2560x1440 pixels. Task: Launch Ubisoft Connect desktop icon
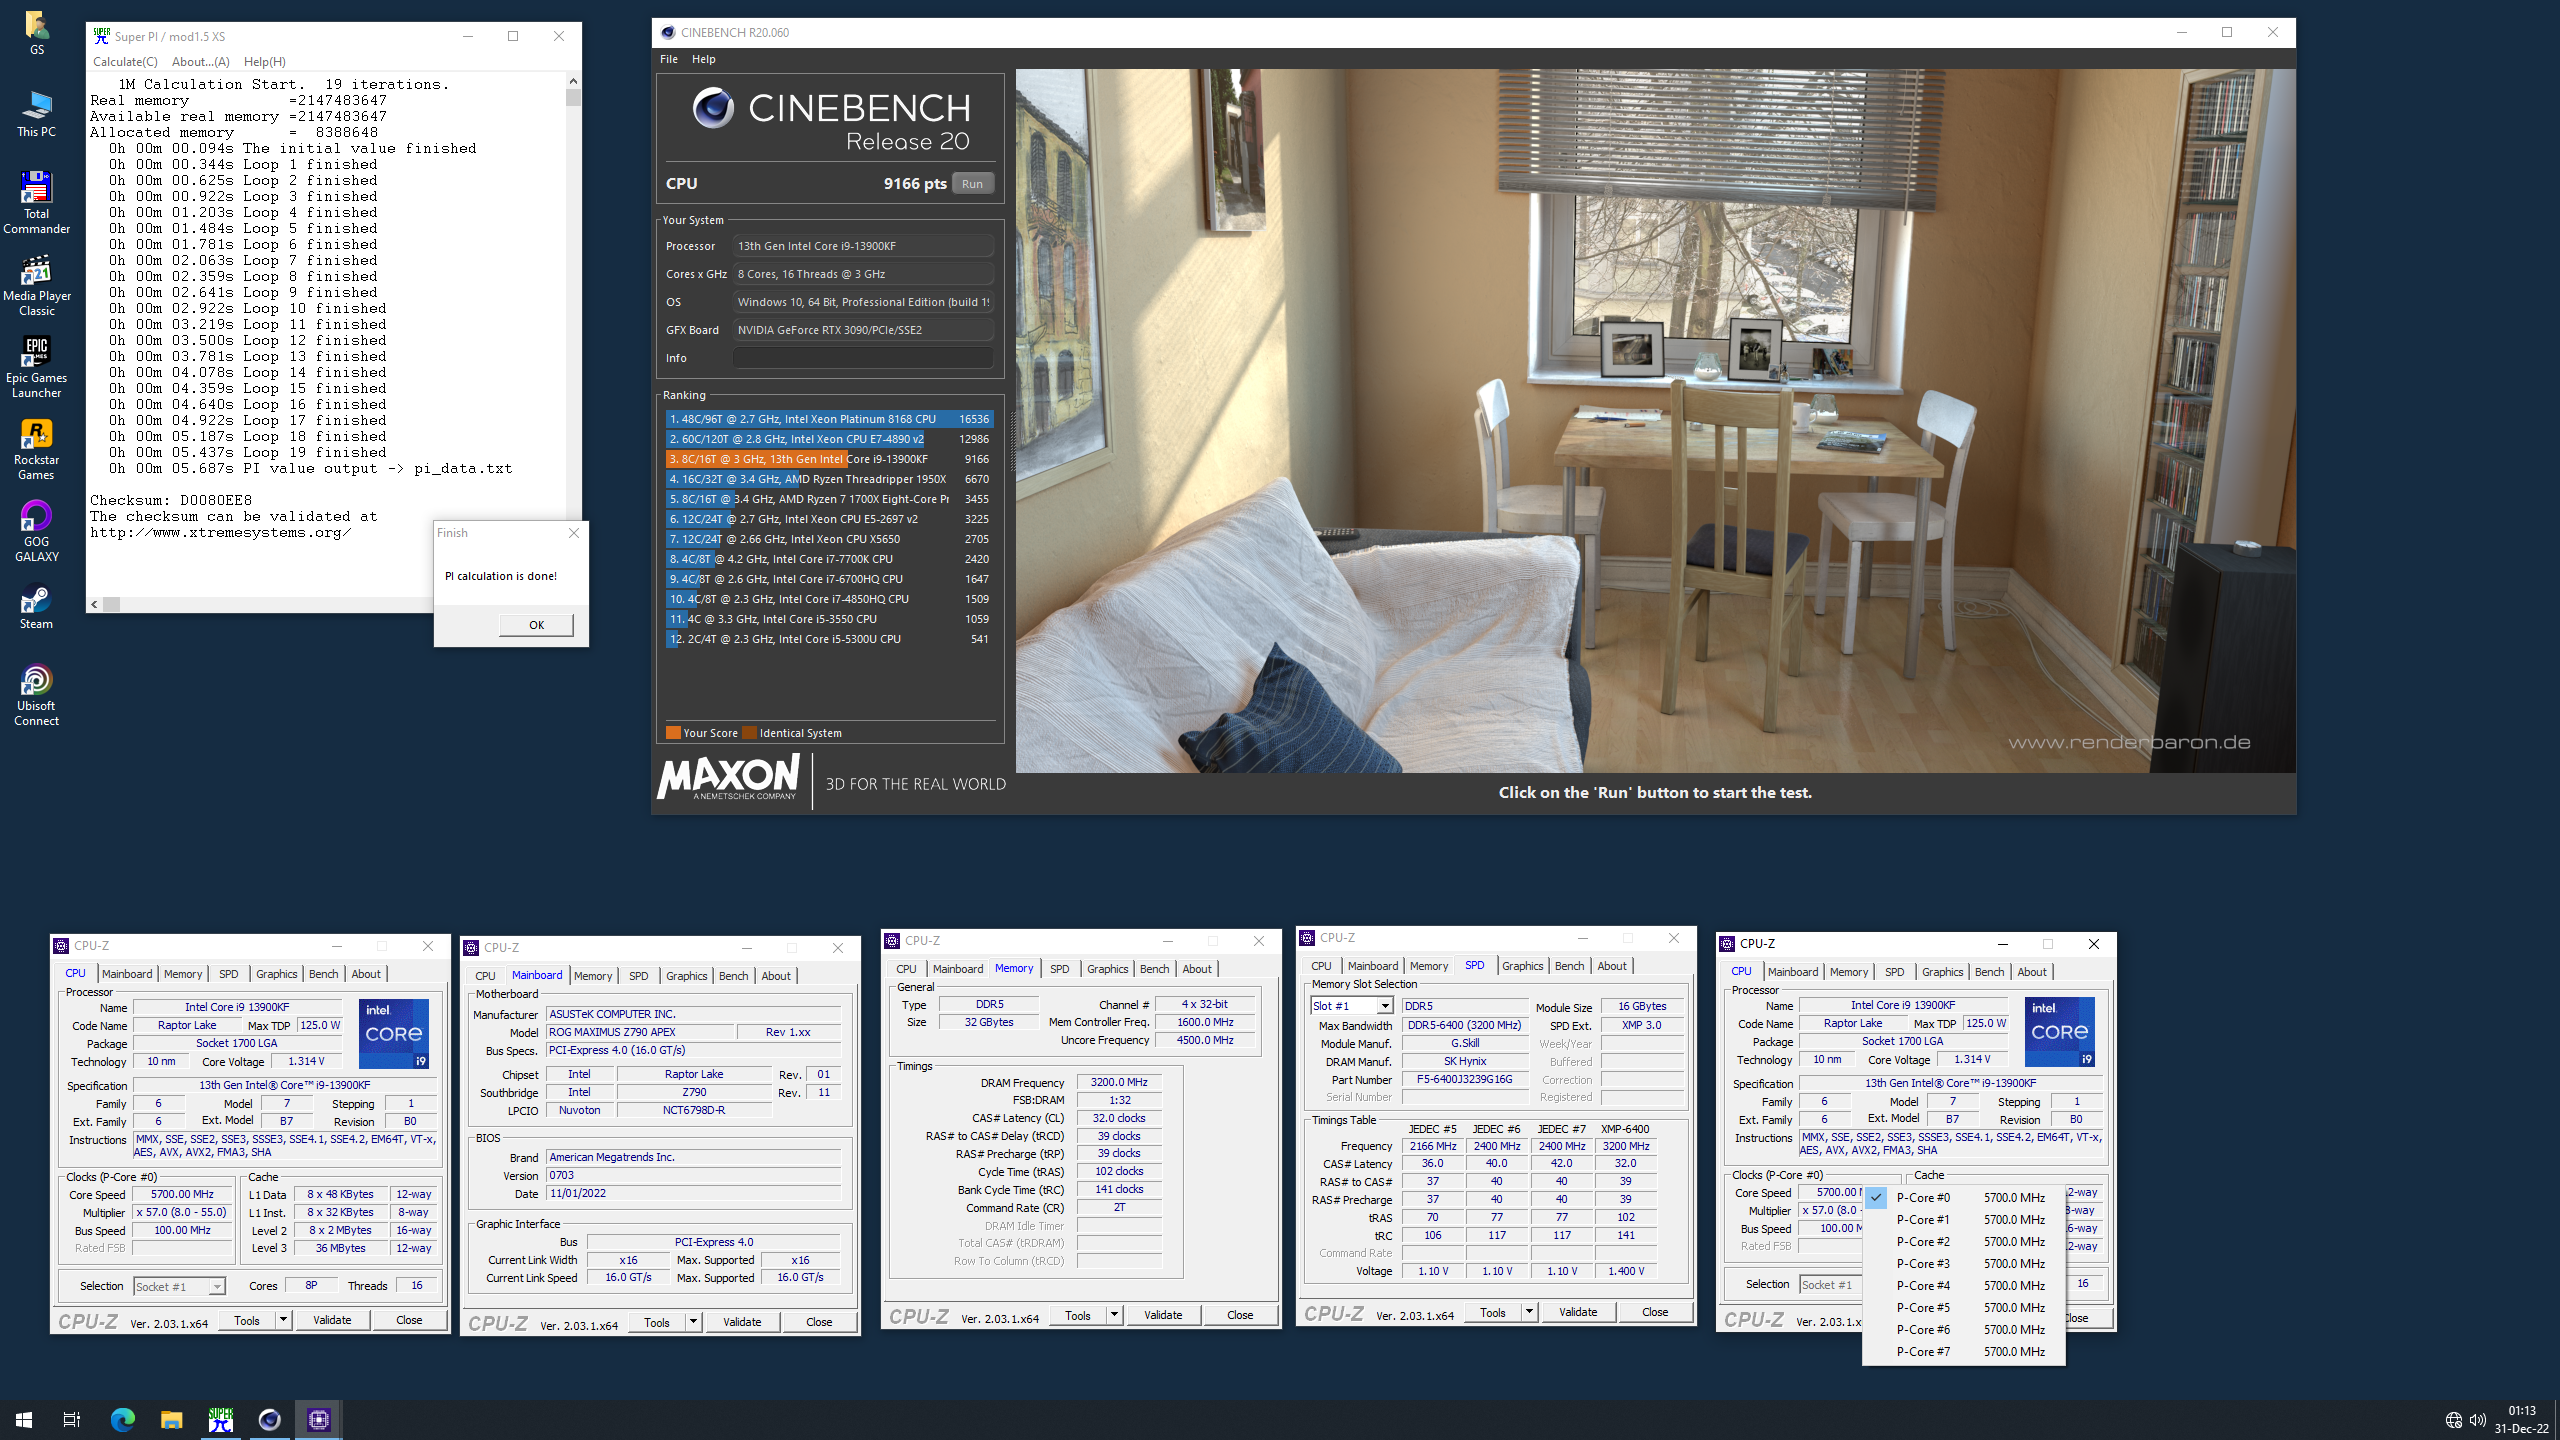[x=36, y=695]
